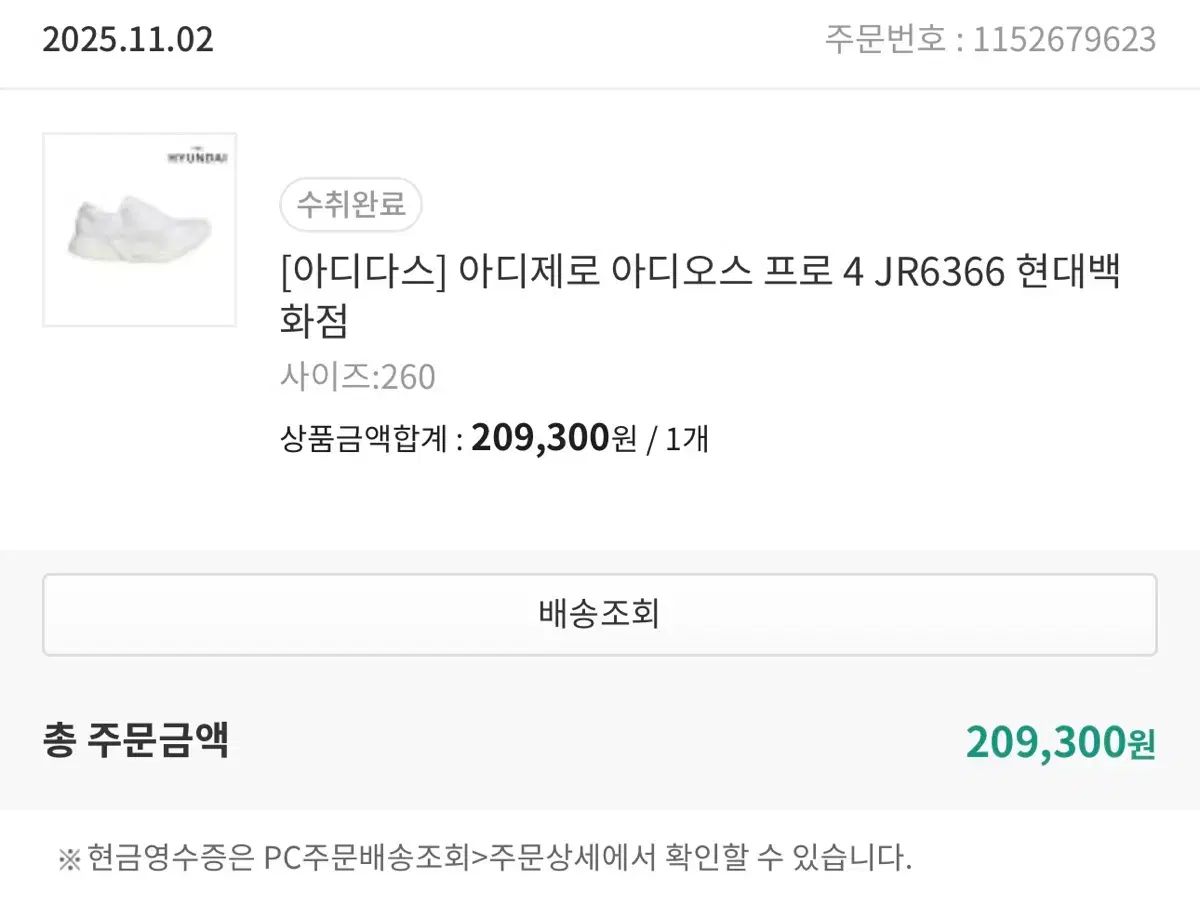Click the order number 1152679623
This screenshot has width=1200, height=918.
[x=1064, y=40]
